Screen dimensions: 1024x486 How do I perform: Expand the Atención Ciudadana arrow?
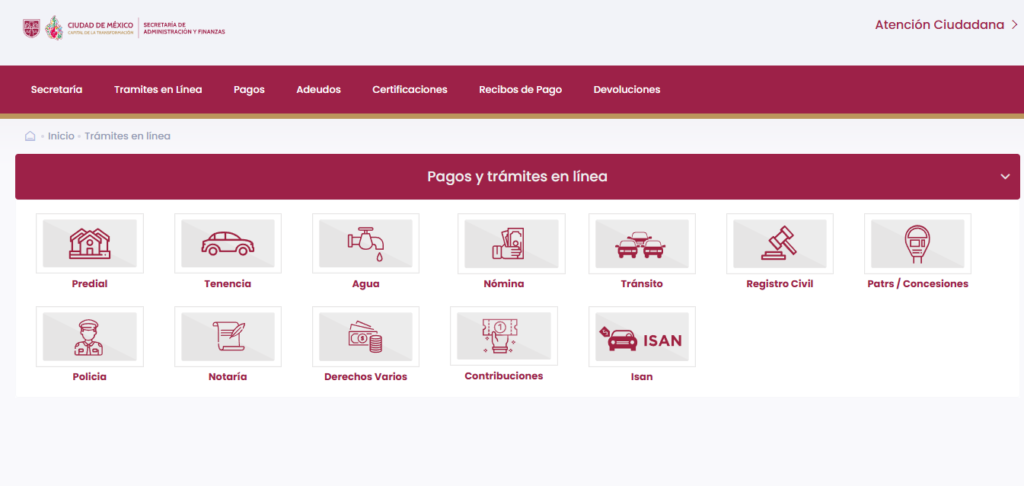coord(1014,25)
